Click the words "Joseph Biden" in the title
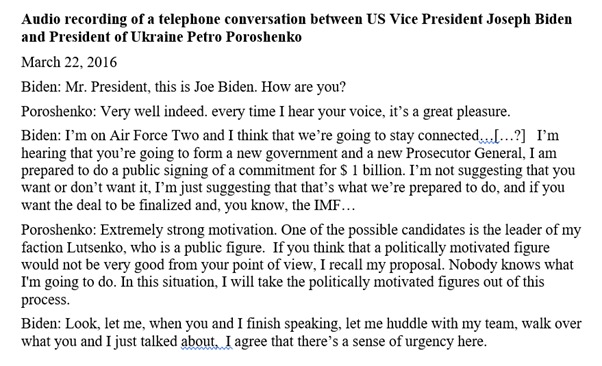This screenshot has height=366, width=602. pos(529,19)
